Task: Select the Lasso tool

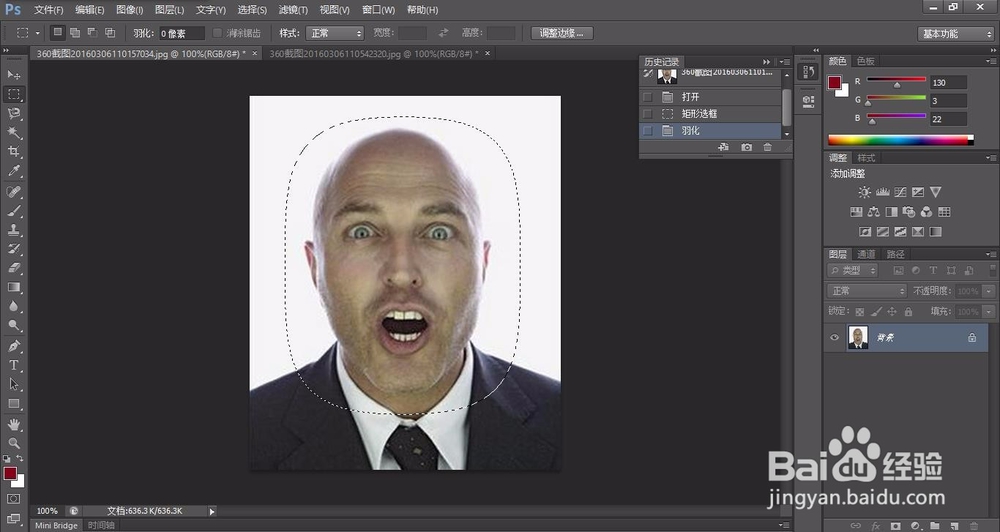Action: [x=13, y=114]
